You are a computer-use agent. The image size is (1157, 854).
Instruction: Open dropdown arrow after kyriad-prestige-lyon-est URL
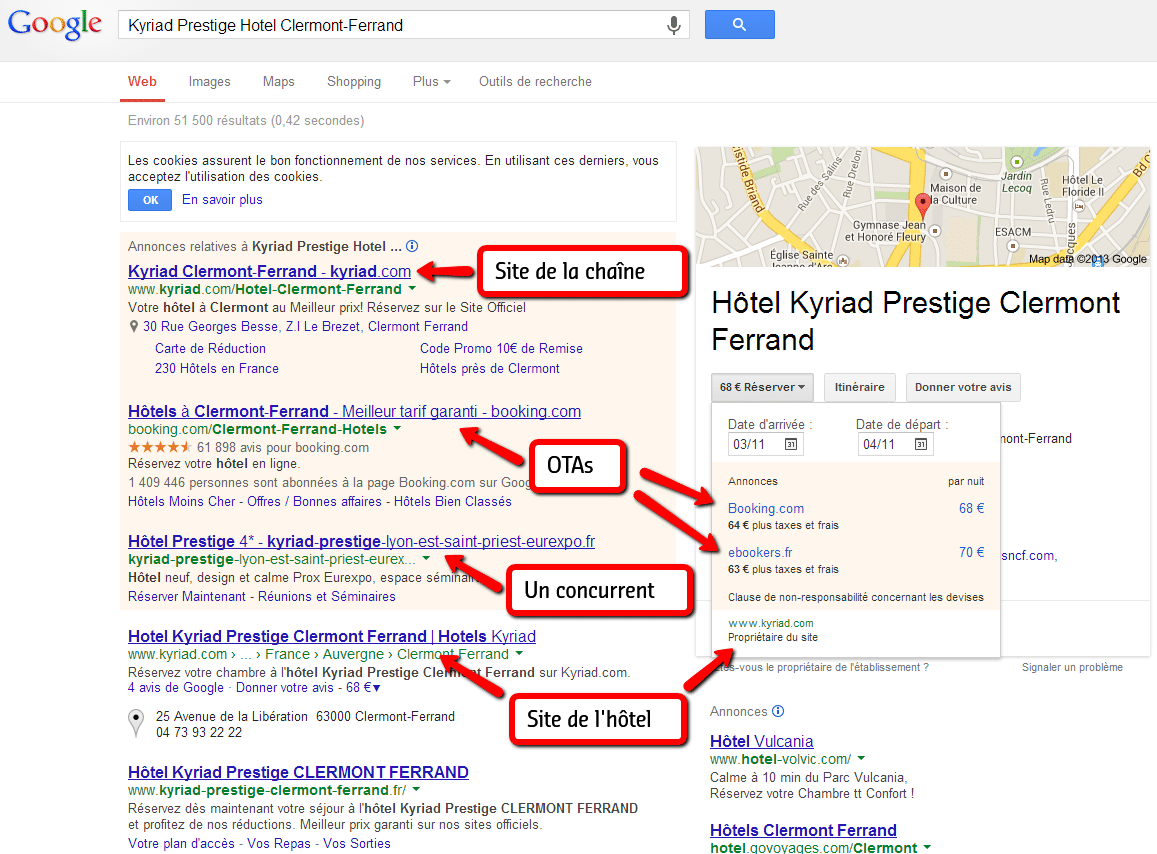point(426,559)
